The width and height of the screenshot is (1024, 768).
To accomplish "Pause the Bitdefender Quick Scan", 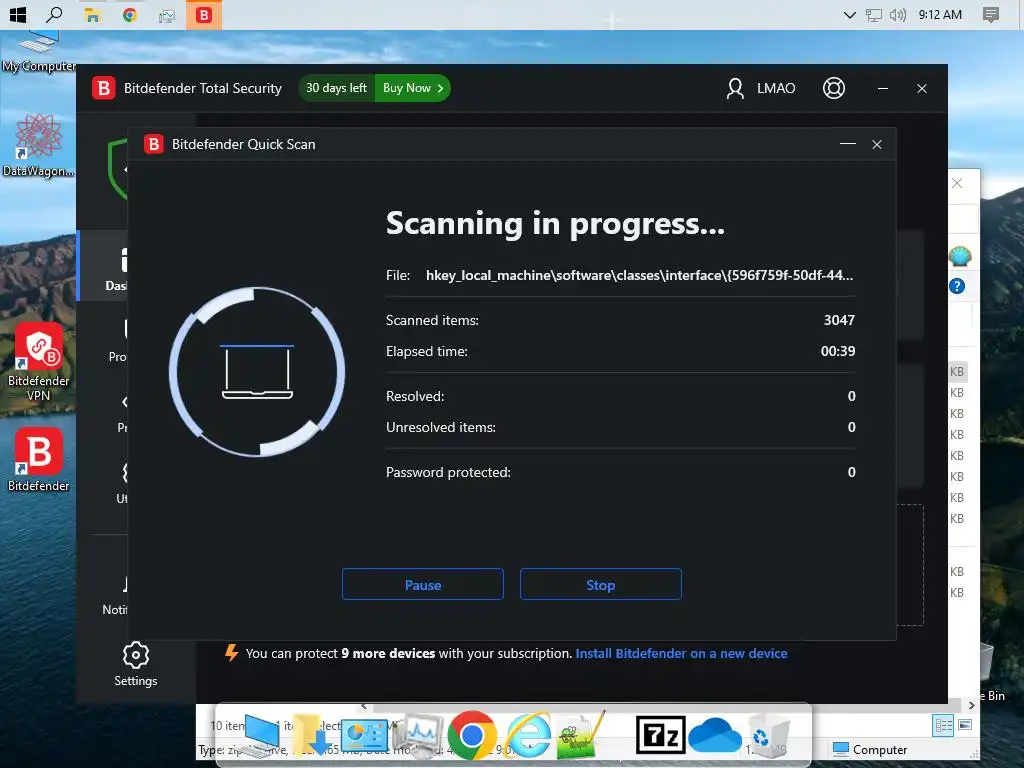I will click(423, 584).
